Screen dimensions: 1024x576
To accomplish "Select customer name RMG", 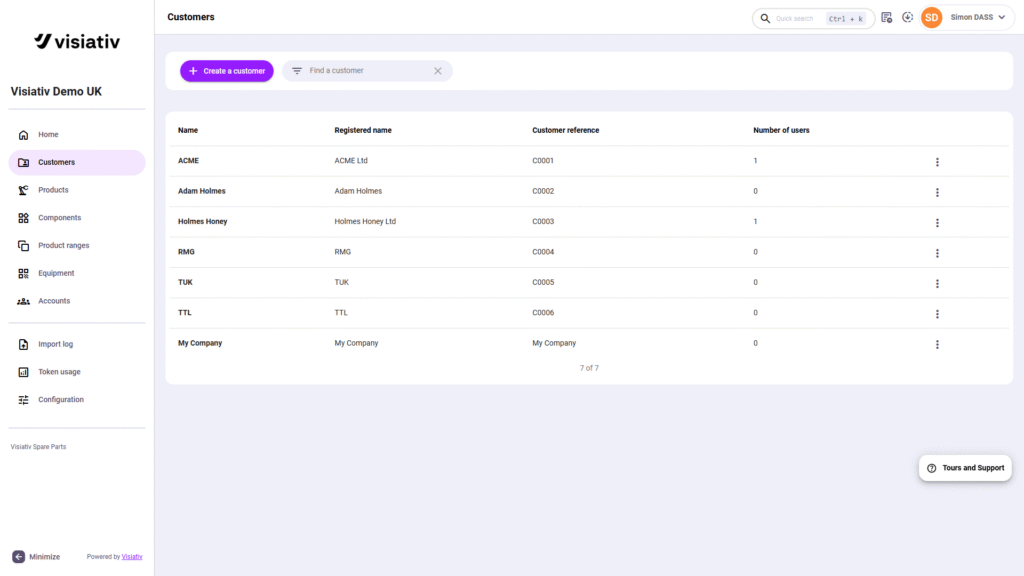I will [x=186, y=252].
